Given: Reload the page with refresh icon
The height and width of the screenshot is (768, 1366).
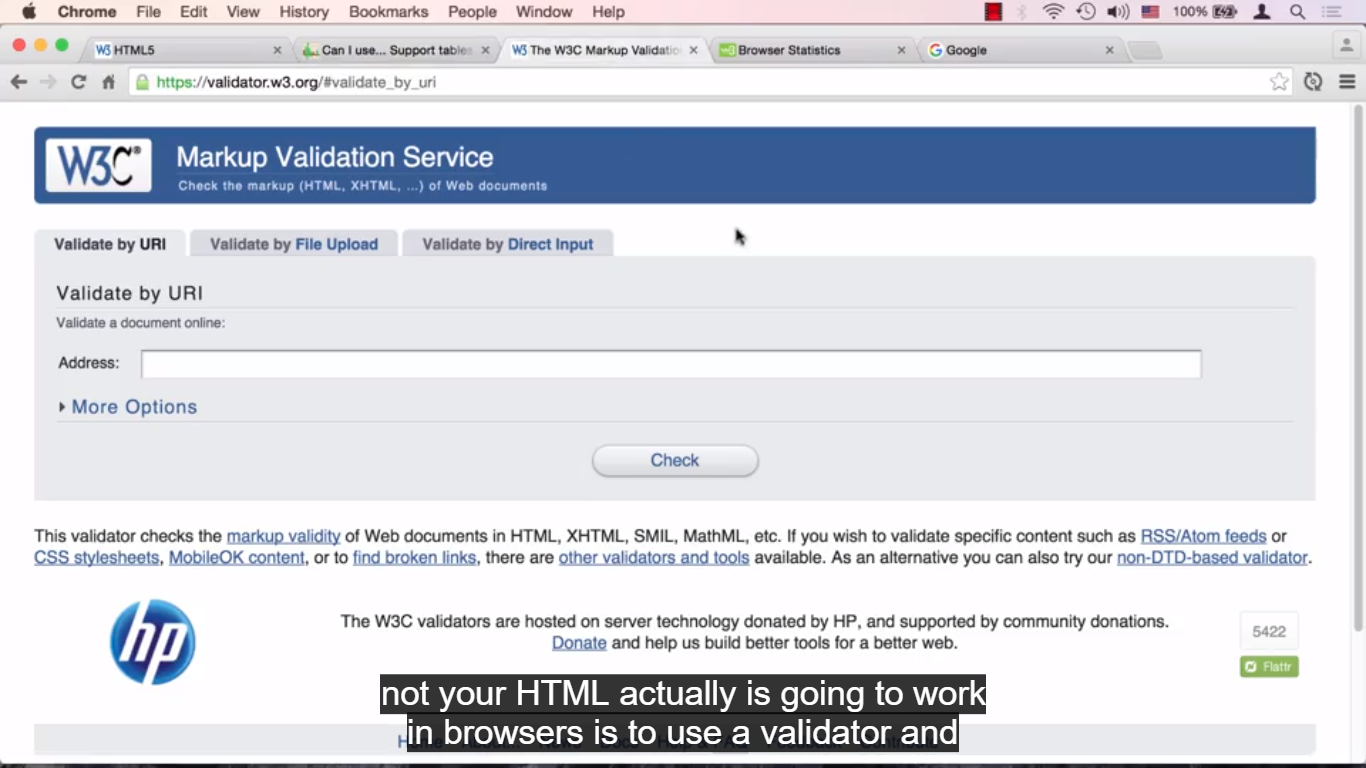Looking at the screenshot, I should [x=78, y=82].
